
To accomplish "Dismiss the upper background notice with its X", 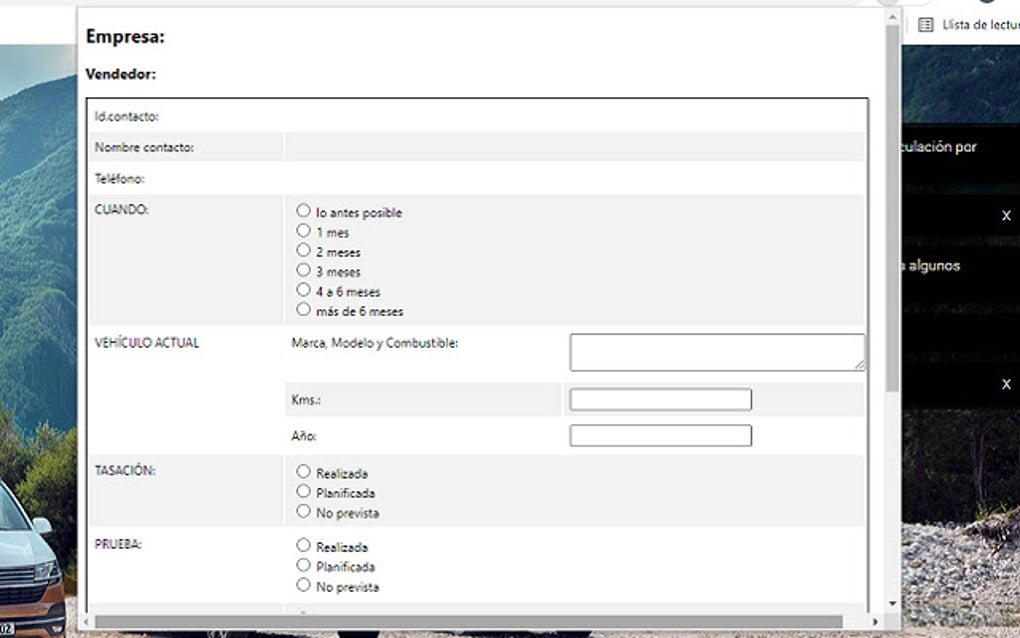I will 1005,214.
